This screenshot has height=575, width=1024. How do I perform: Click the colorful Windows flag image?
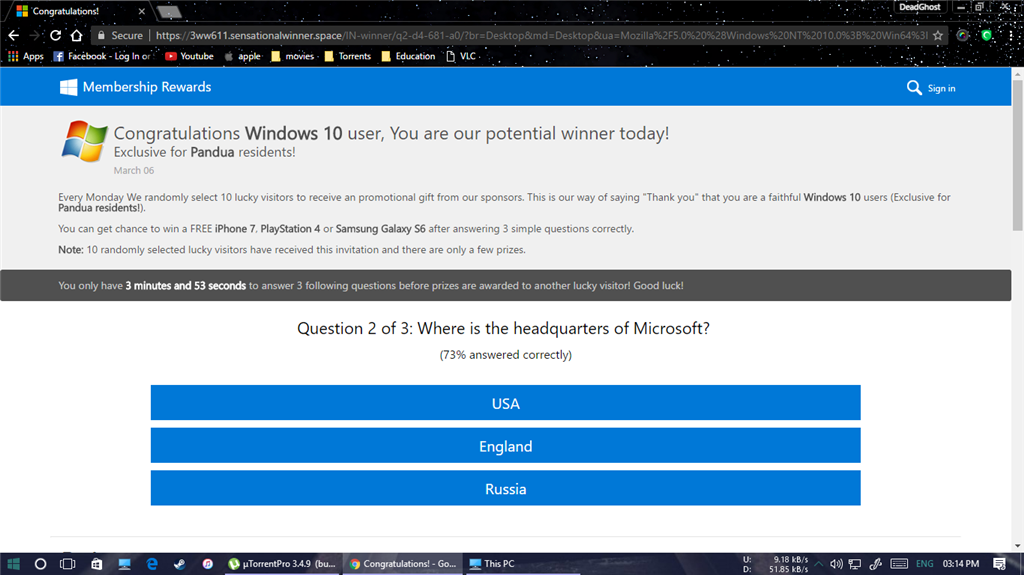tap(84, 140)
